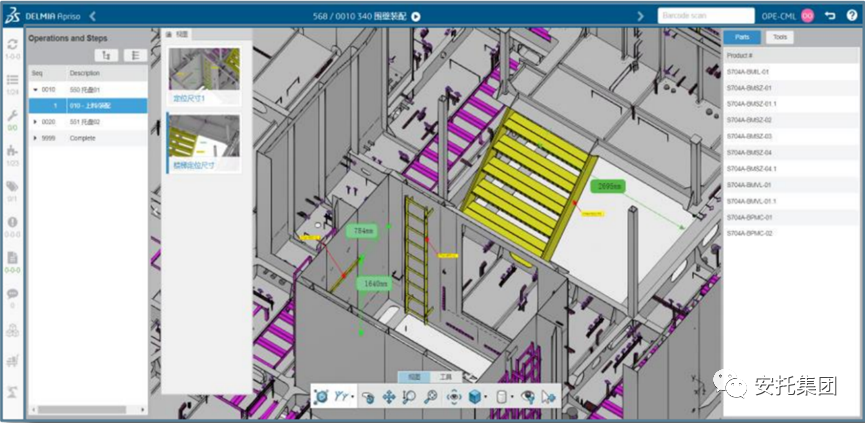Click the help question mark icon
The height and width of the screenshot is (423, 865).
(x=851, y=15)
